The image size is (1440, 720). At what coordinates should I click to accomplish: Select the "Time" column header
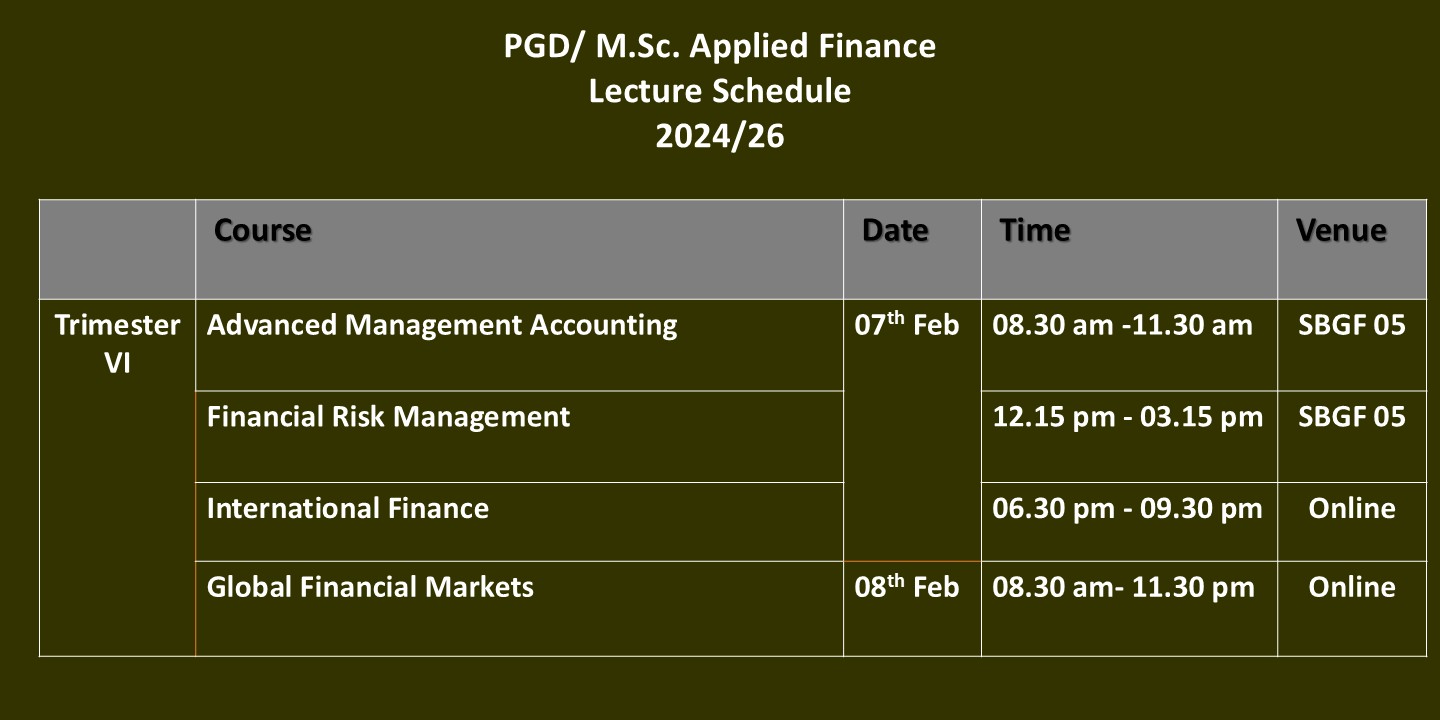pyautogui.click(x=1035, y=231)
